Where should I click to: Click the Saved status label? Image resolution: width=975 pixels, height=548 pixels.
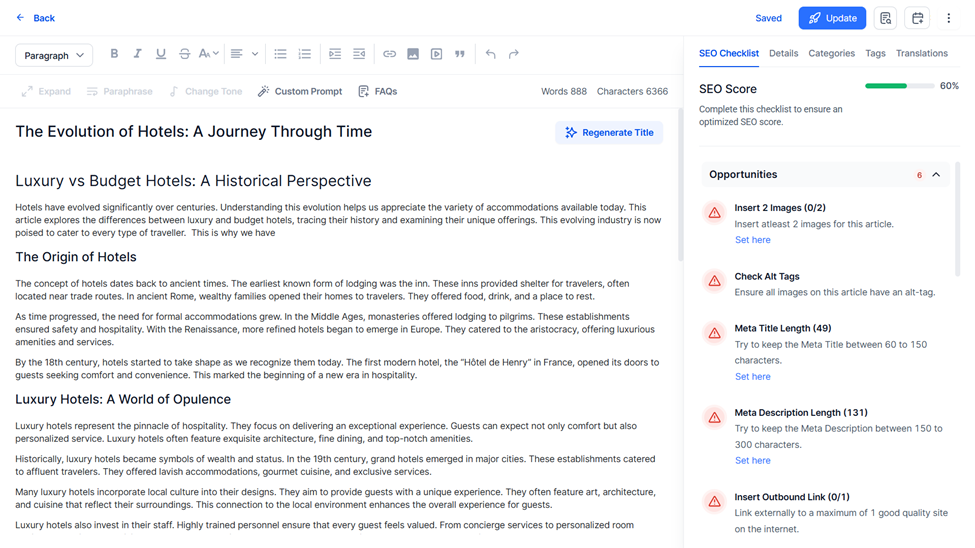tap(768, 18)
